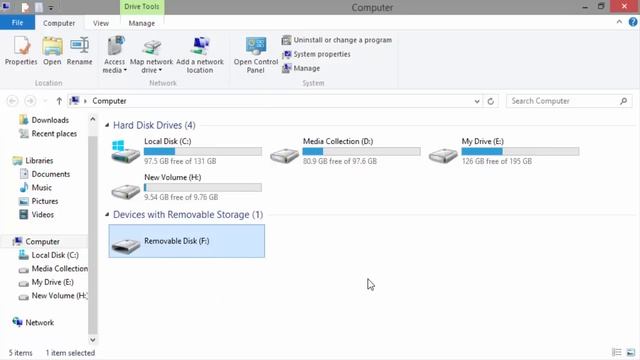Minimize the ribbon with chevron
640x360 pixels.
pos(619,22)
